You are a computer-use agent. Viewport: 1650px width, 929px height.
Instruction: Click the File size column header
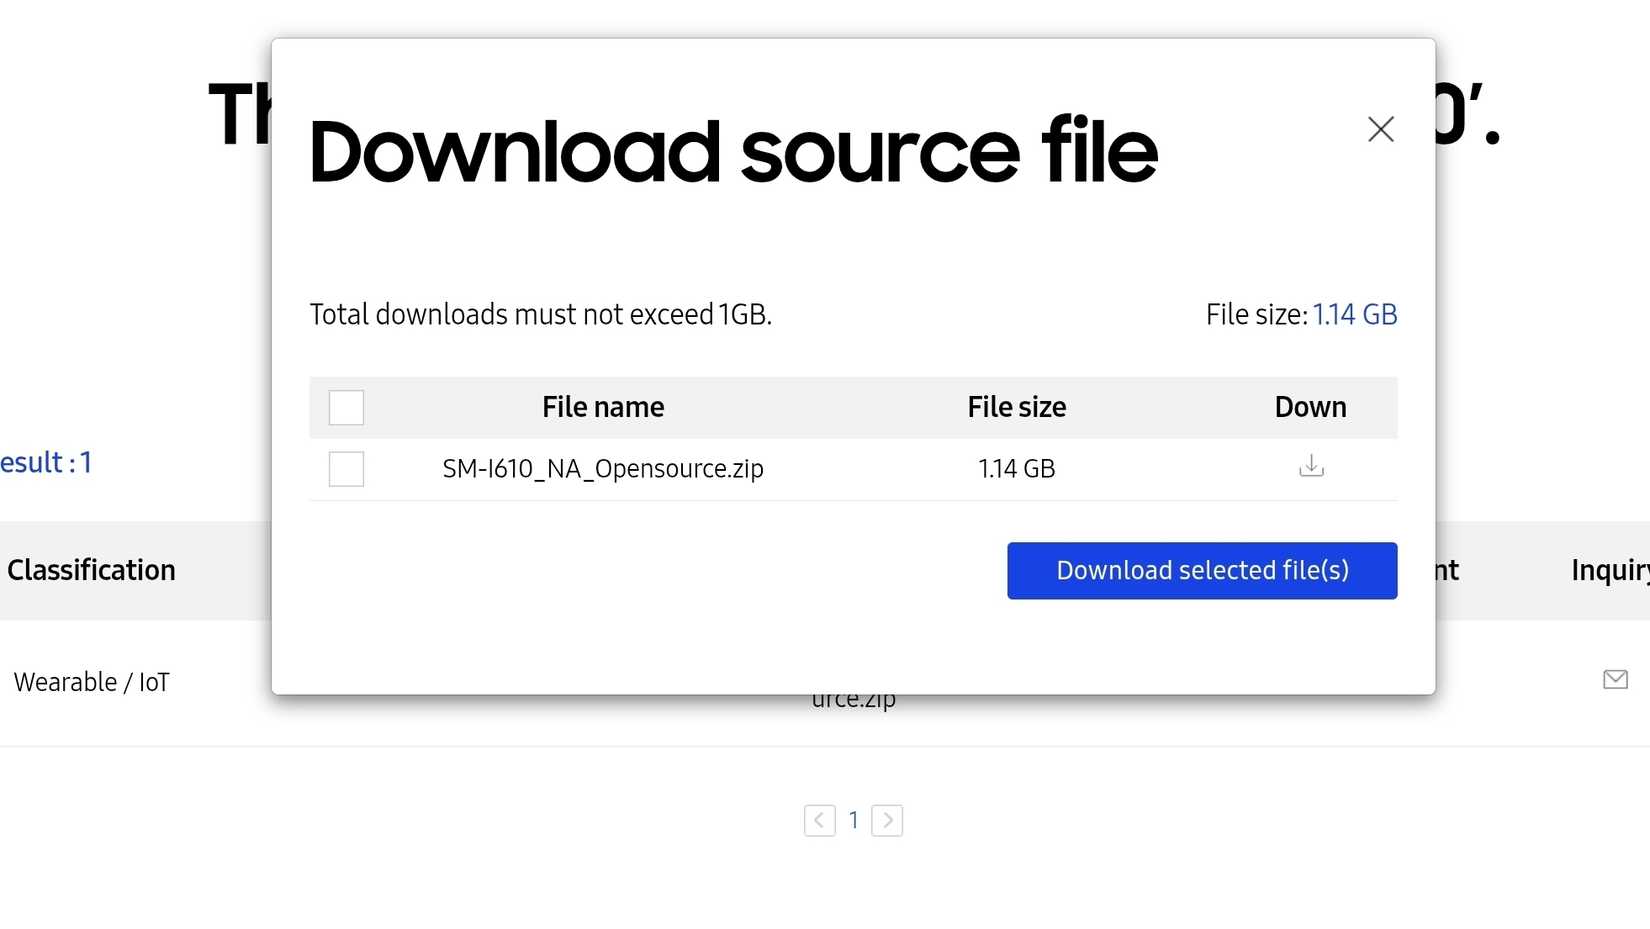pos(1016,407)
